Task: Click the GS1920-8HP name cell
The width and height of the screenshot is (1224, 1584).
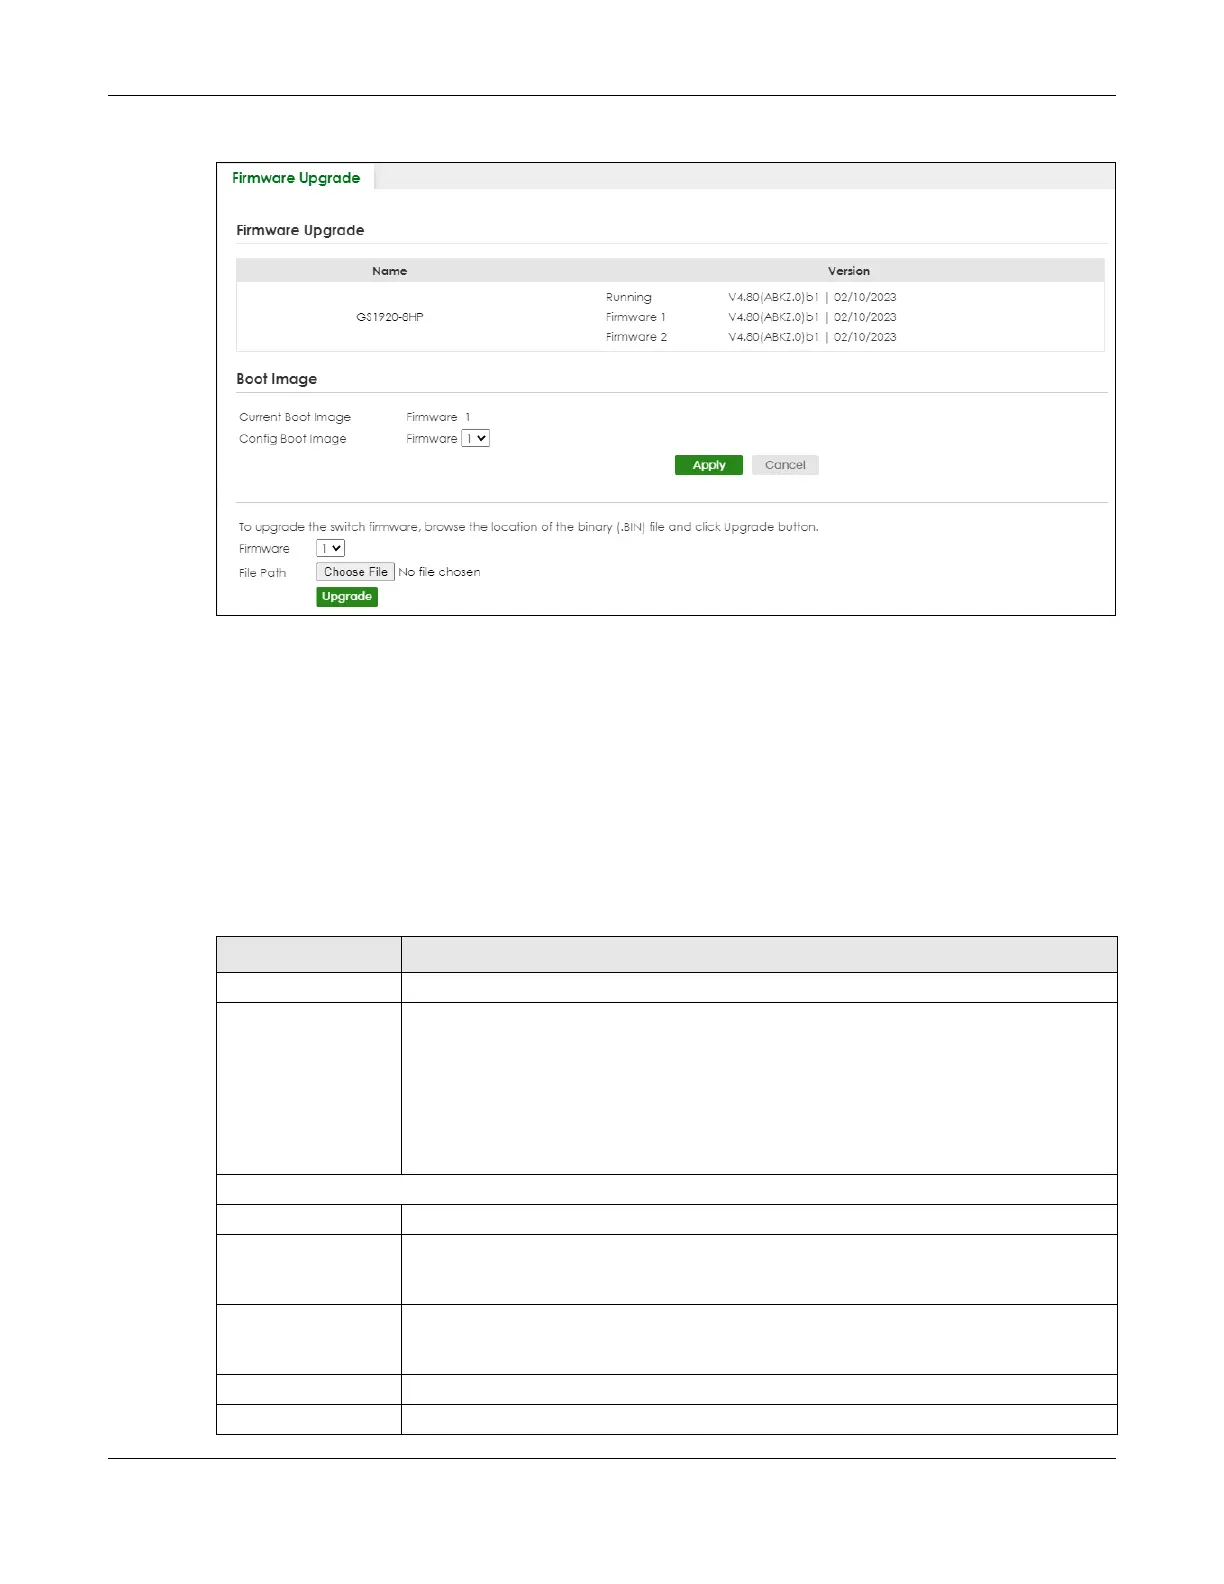Action: [390, 317]
